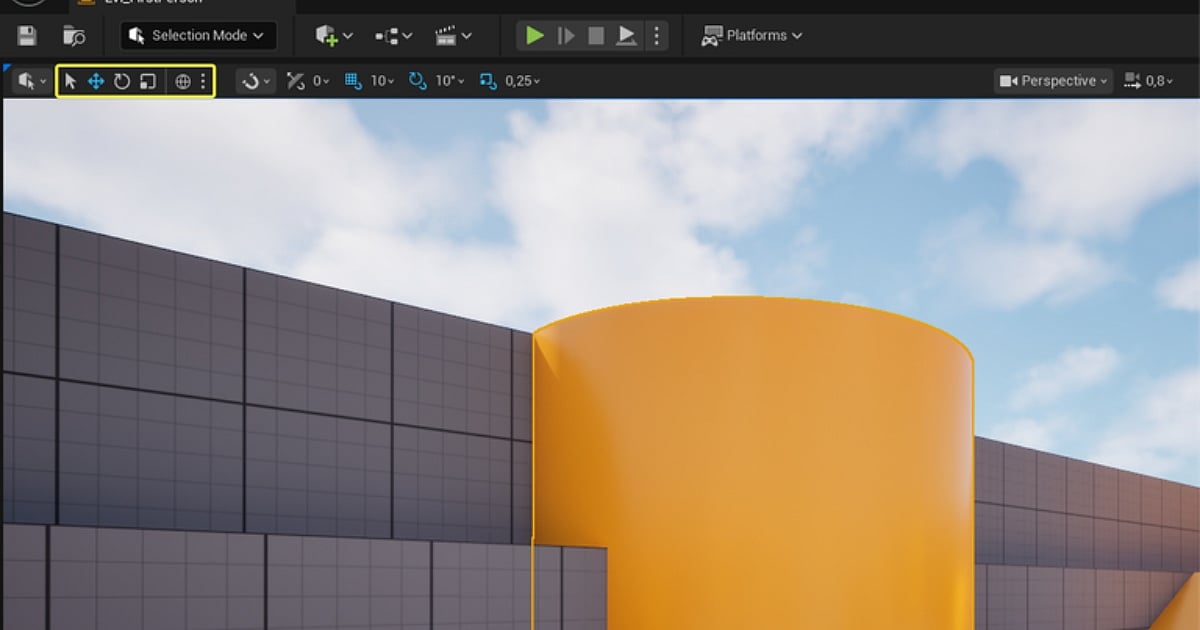Viewport: 1200px width, 630px height.
Task: Open the Content Browser folder-search icon
Action: pos(74,36)
